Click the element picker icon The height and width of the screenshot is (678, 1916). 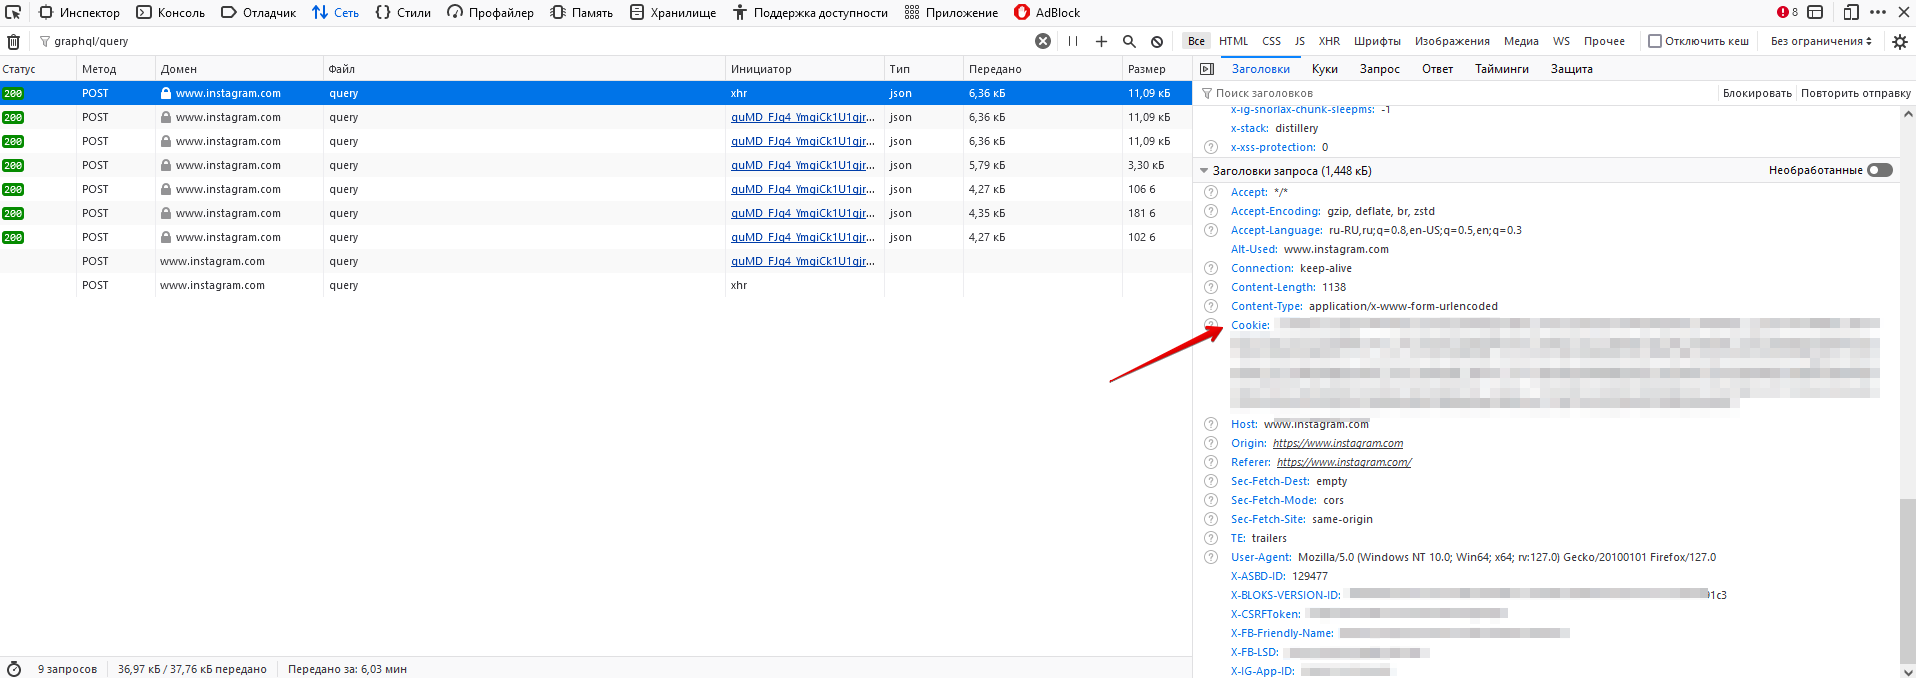point(13,12)
